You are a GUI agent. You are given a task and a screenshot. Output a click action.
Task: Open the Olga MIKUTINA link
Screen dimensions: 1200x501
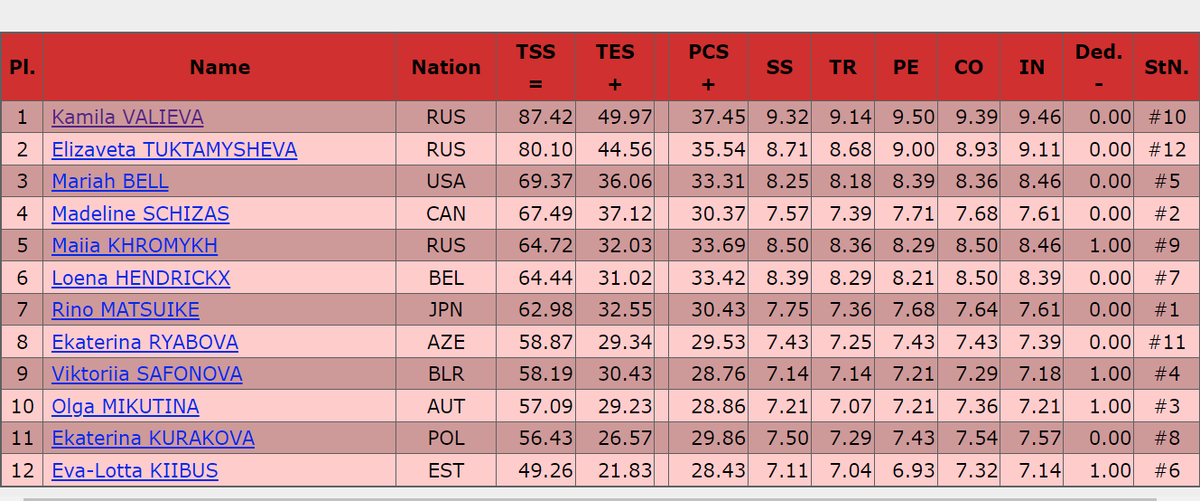125,406
